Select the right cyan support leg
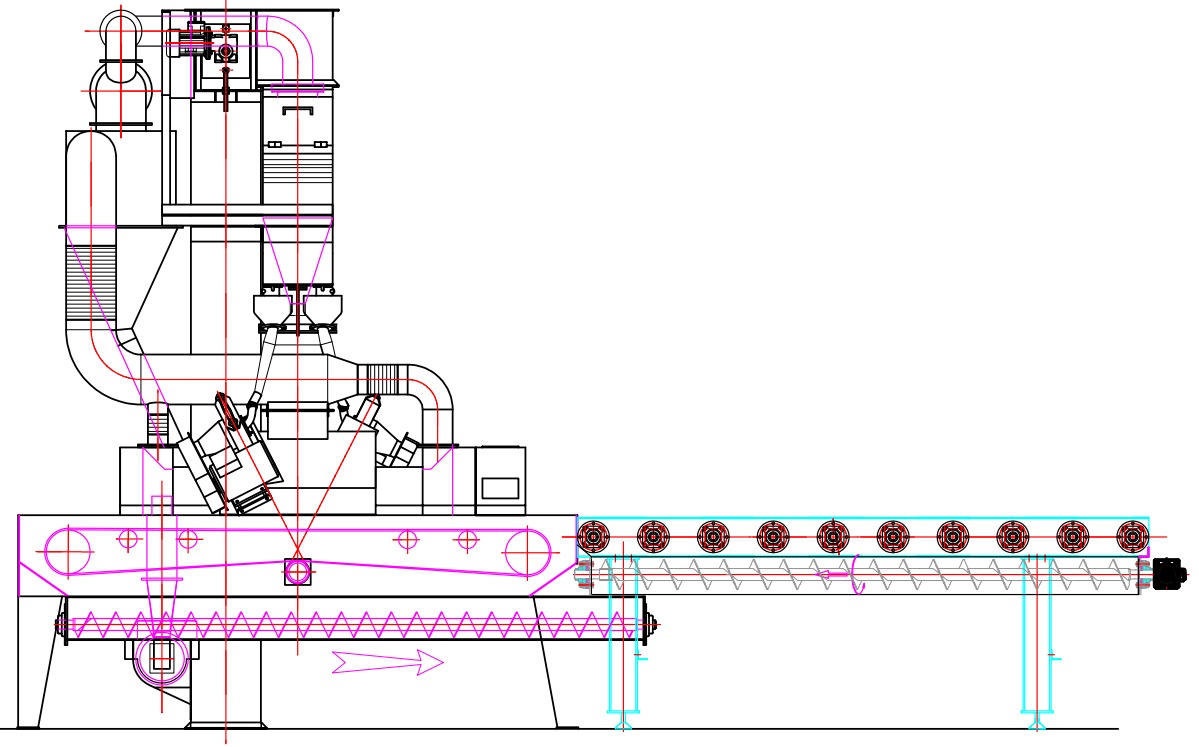Image resolution: width=1199 pixels, height=747 pixels. (x=1036, y=640)
